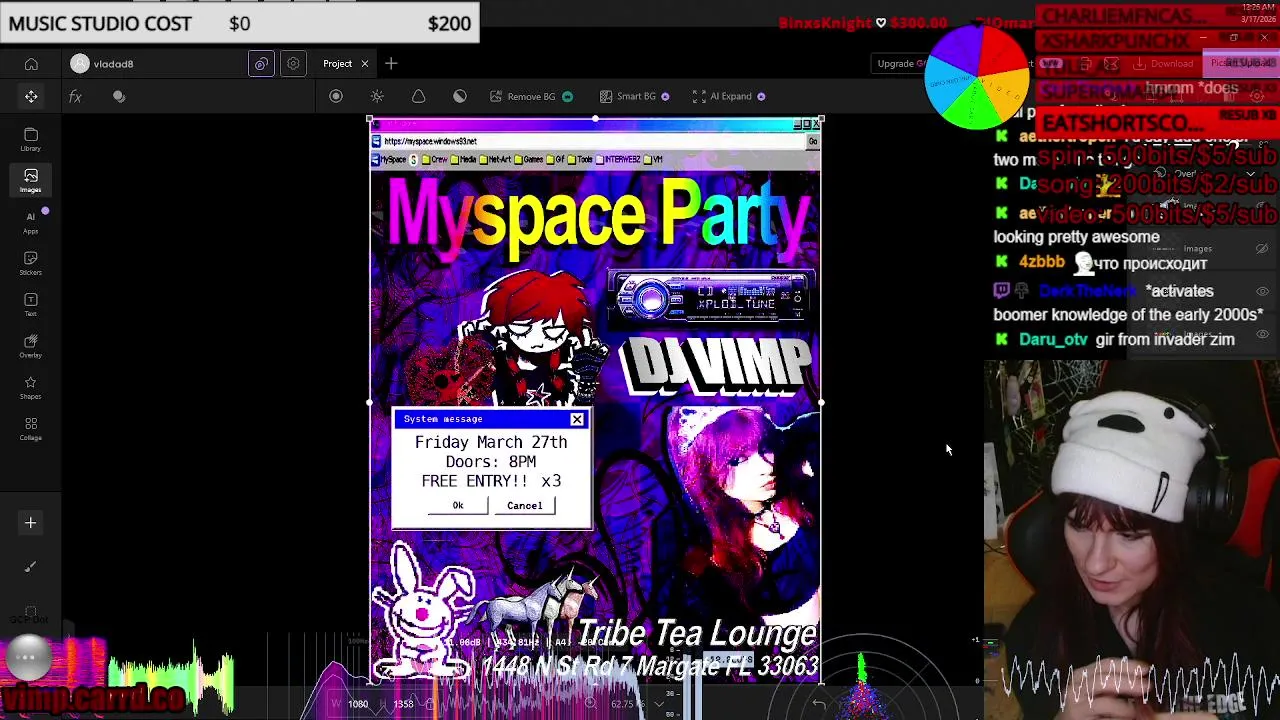Image resolution: width=1280 pixels, height=720 pixels.
Task: Click the Daru_otv chat username
Action: 1053,340
